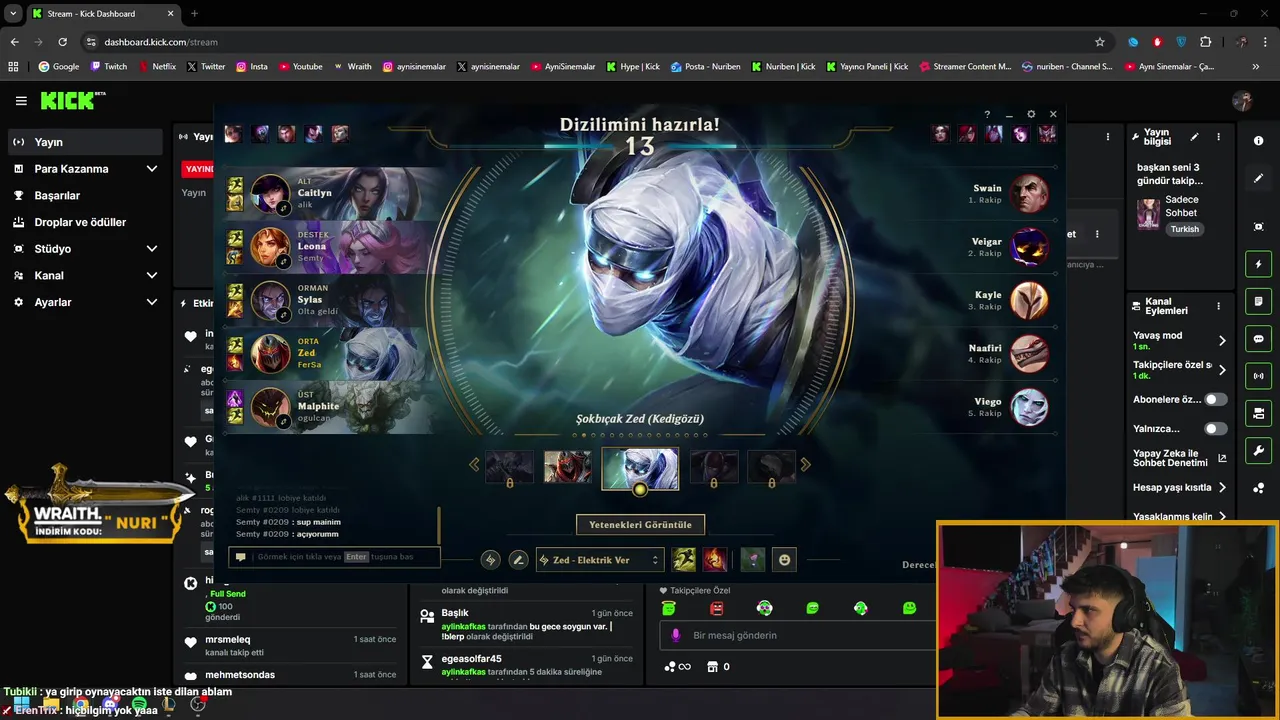Click the Swain enemy portrait
Viewport: 1280px width, 720px height.
[1028, 193]
